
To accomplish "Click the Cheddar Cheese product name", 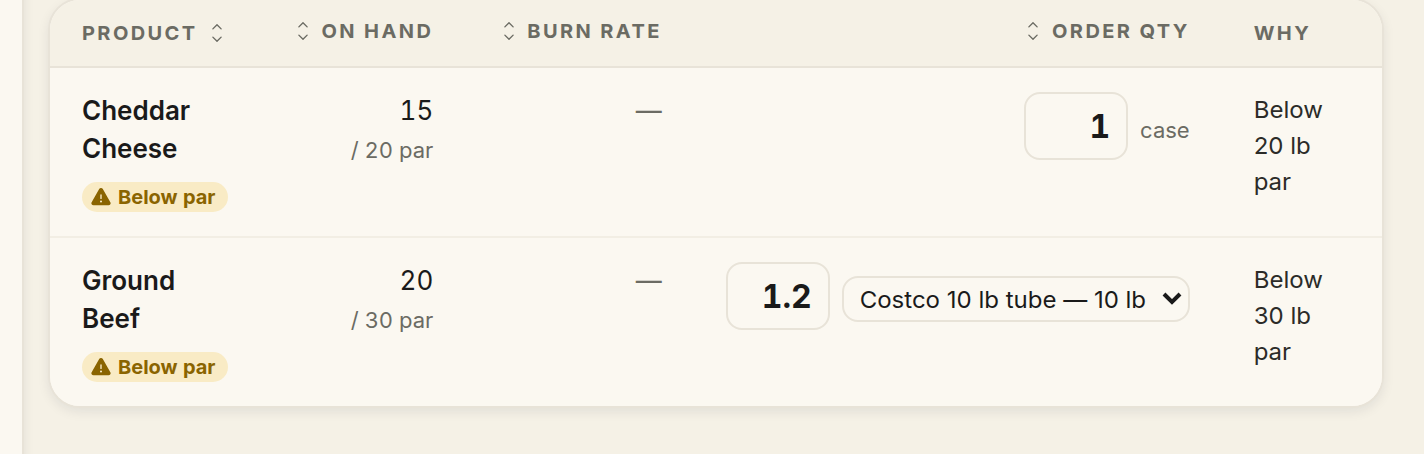I will point(136,130).
